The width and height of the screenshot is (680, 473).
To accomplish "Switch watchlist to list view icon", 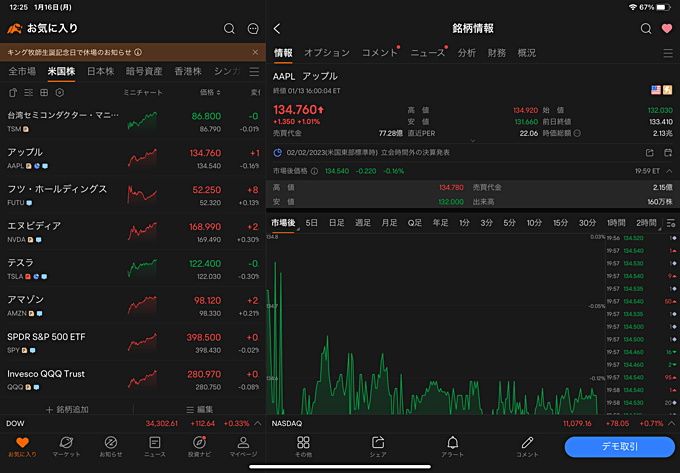I will tap(29, 92).
